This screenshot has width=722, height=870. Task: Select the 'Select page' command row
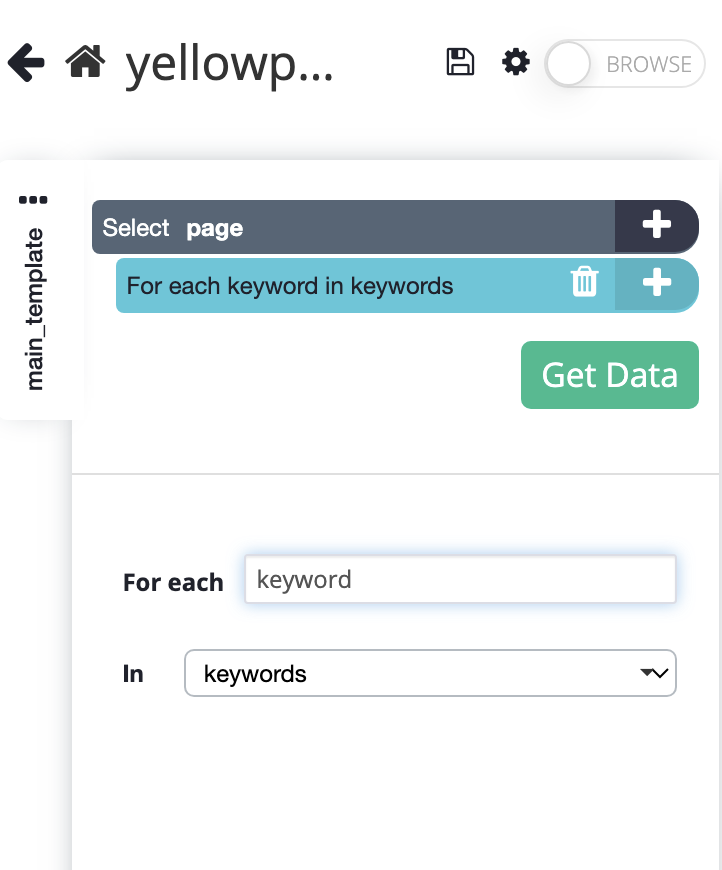[x=353, y=227]
